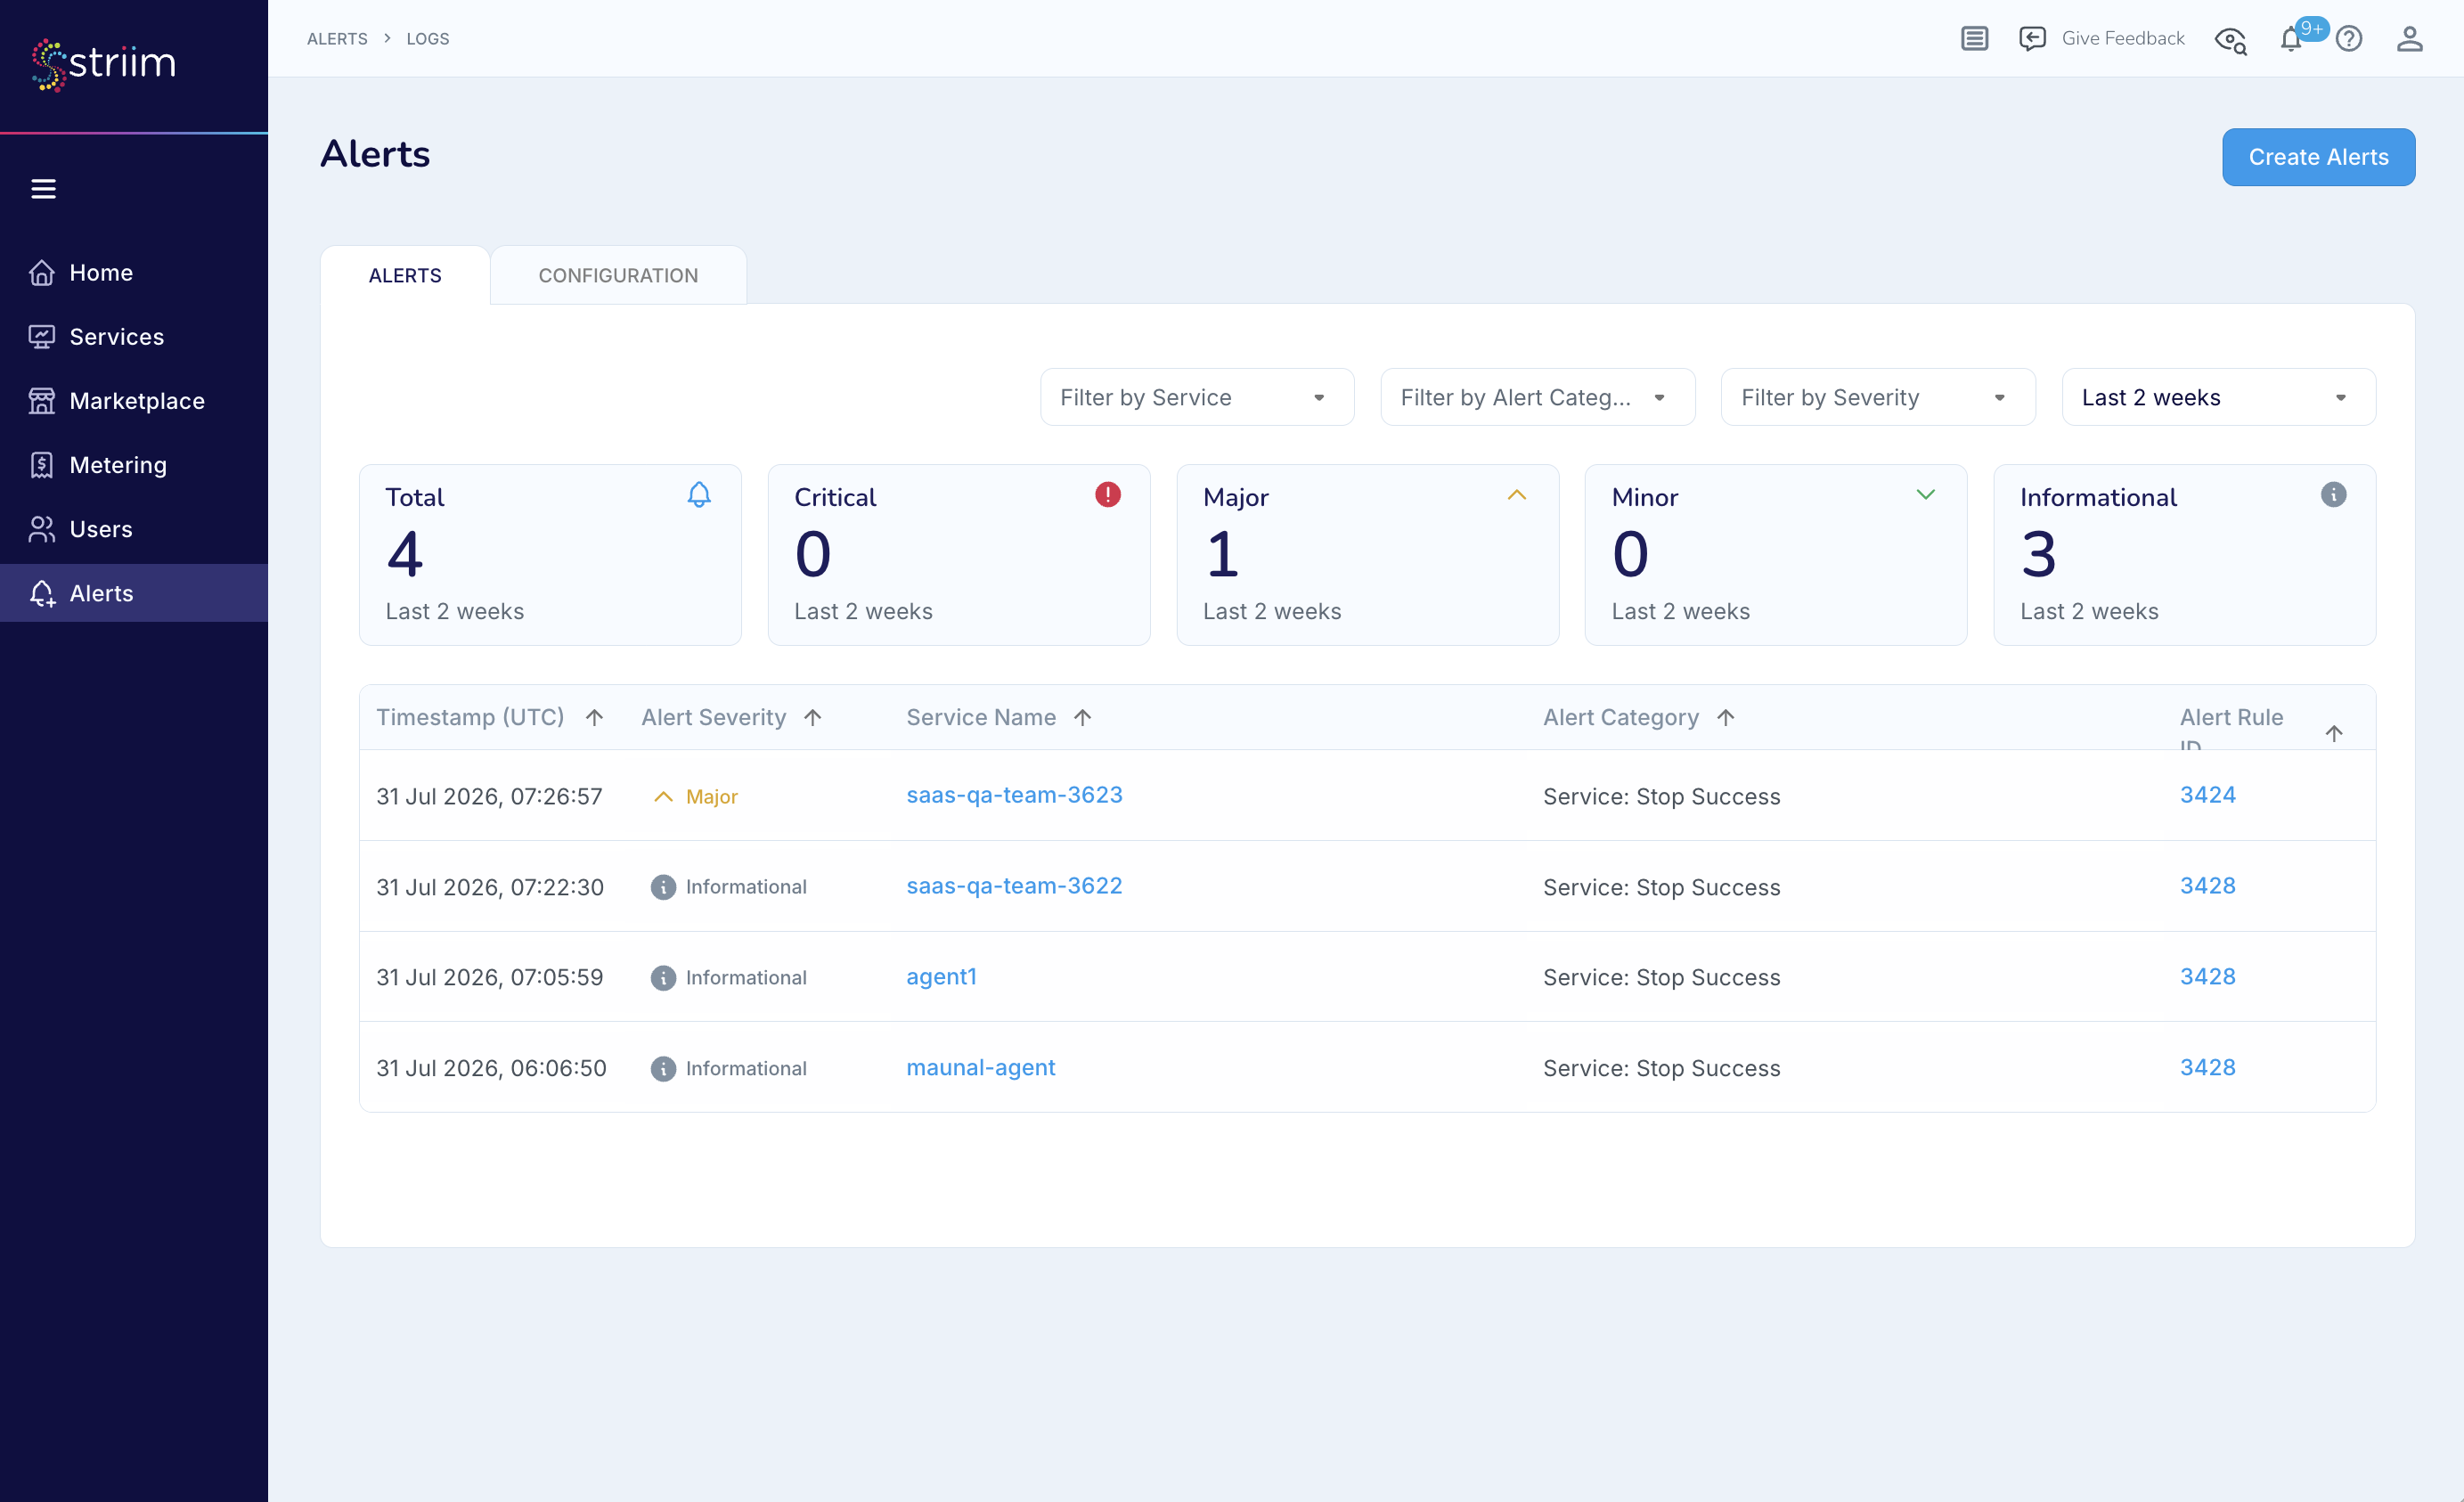Open alert rule 3428 for saas-qa-team-3622
Screen dimensions: 2464x1502
pos(2207,886)
